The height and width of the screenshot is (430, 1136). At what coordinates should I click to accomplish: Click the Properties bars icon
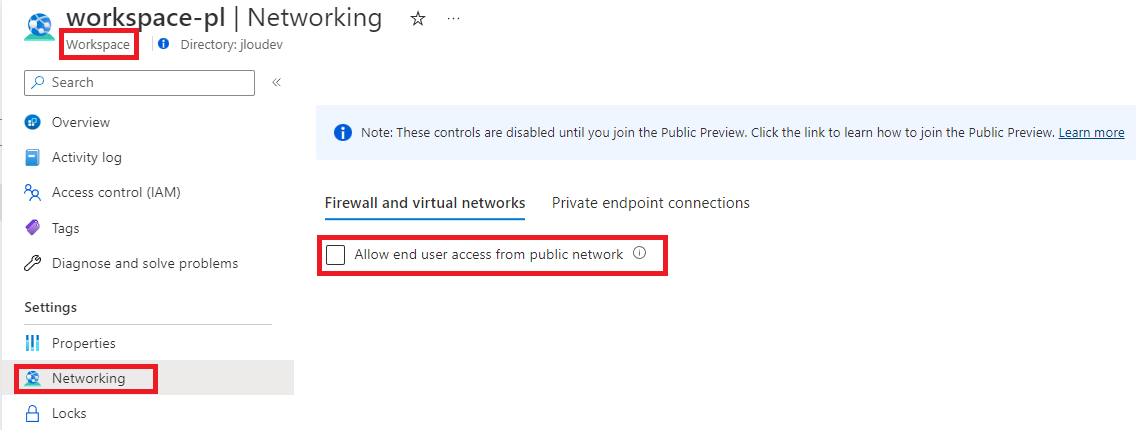coord(33,343)
